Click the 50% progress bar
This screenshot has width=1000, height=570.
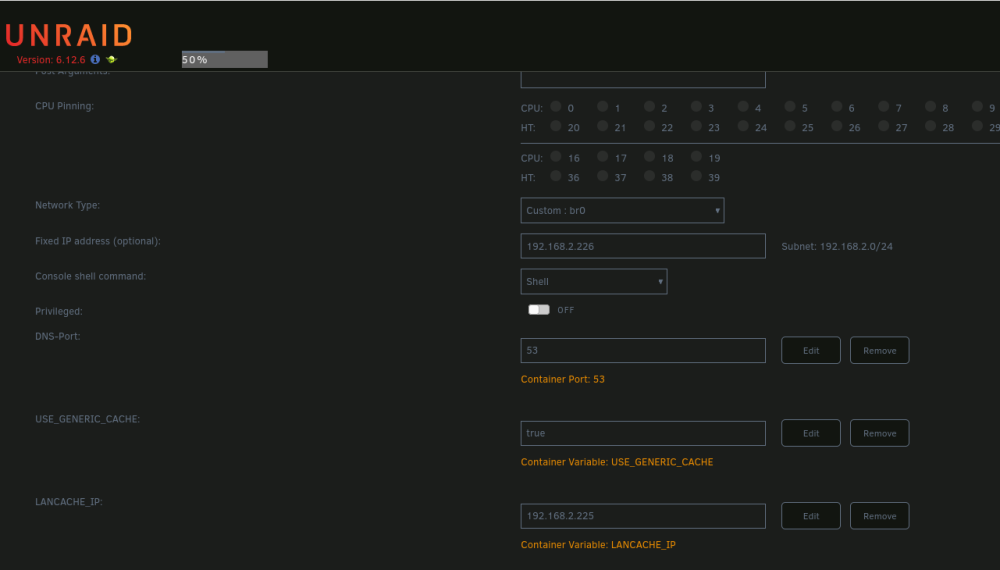224,59
